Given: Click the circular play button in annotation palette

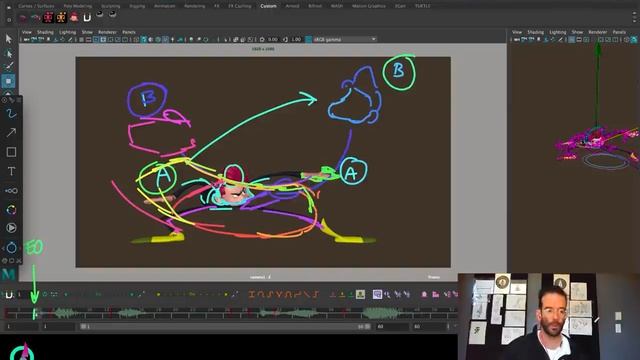Looking at the screenshot, I should [11, 228].
